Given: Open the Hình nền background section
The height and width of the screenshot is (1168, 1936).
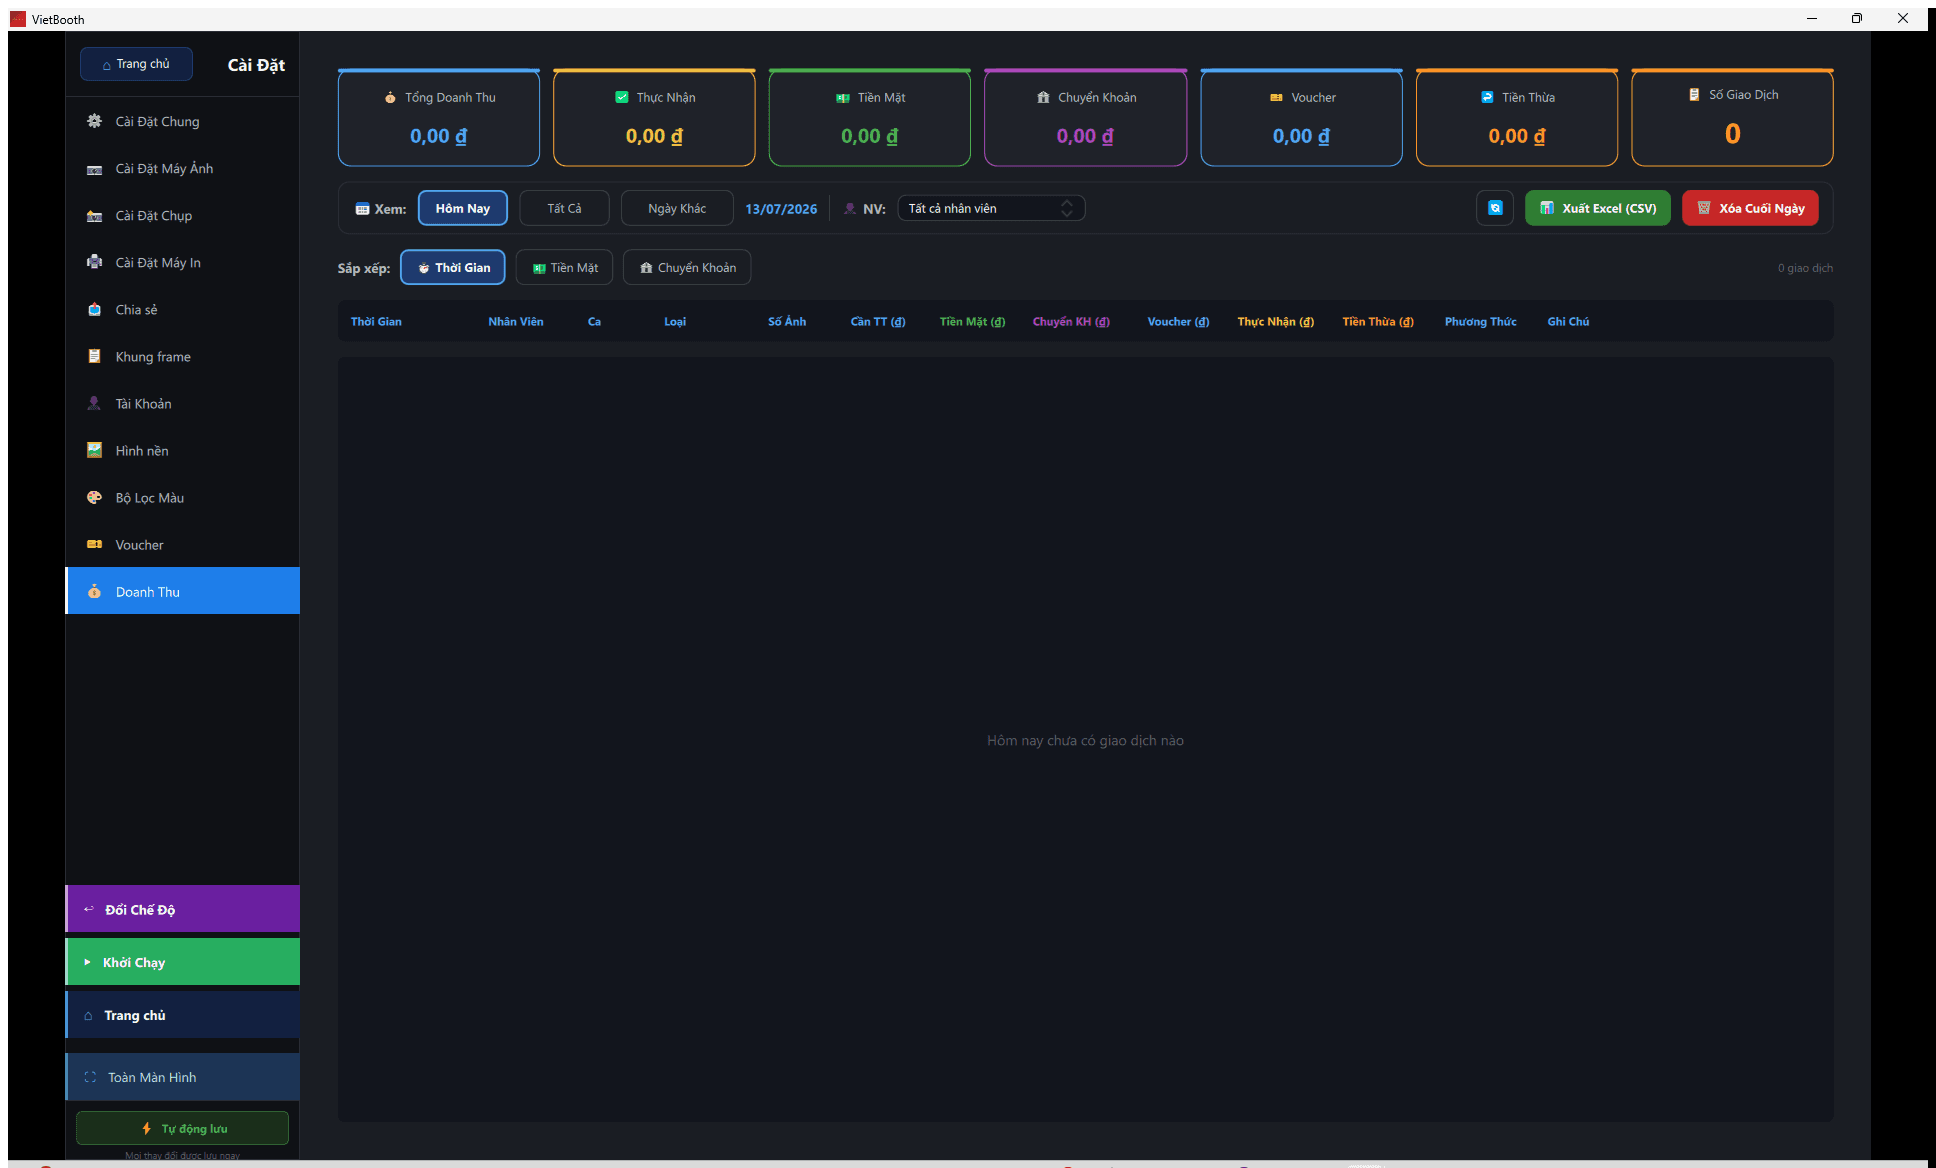Looking at the screenshot, I should (x=182, y=451).
